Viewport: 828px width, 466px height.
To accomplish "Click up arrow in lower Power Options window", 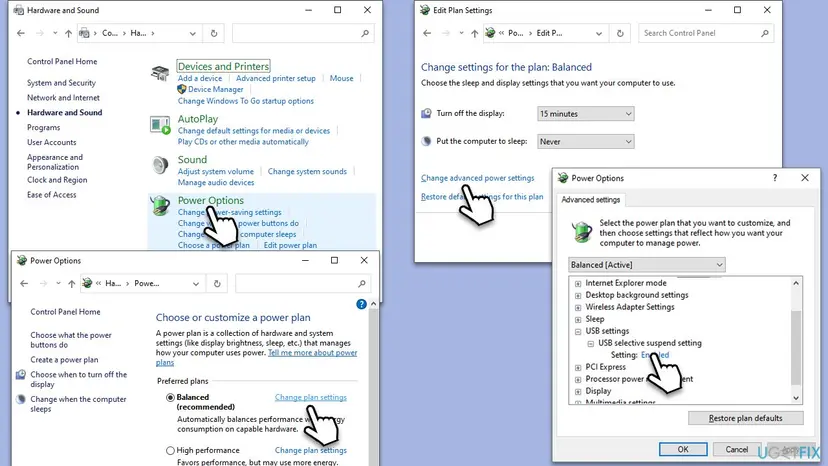I will pyautogui.click(x=71, y=284).
